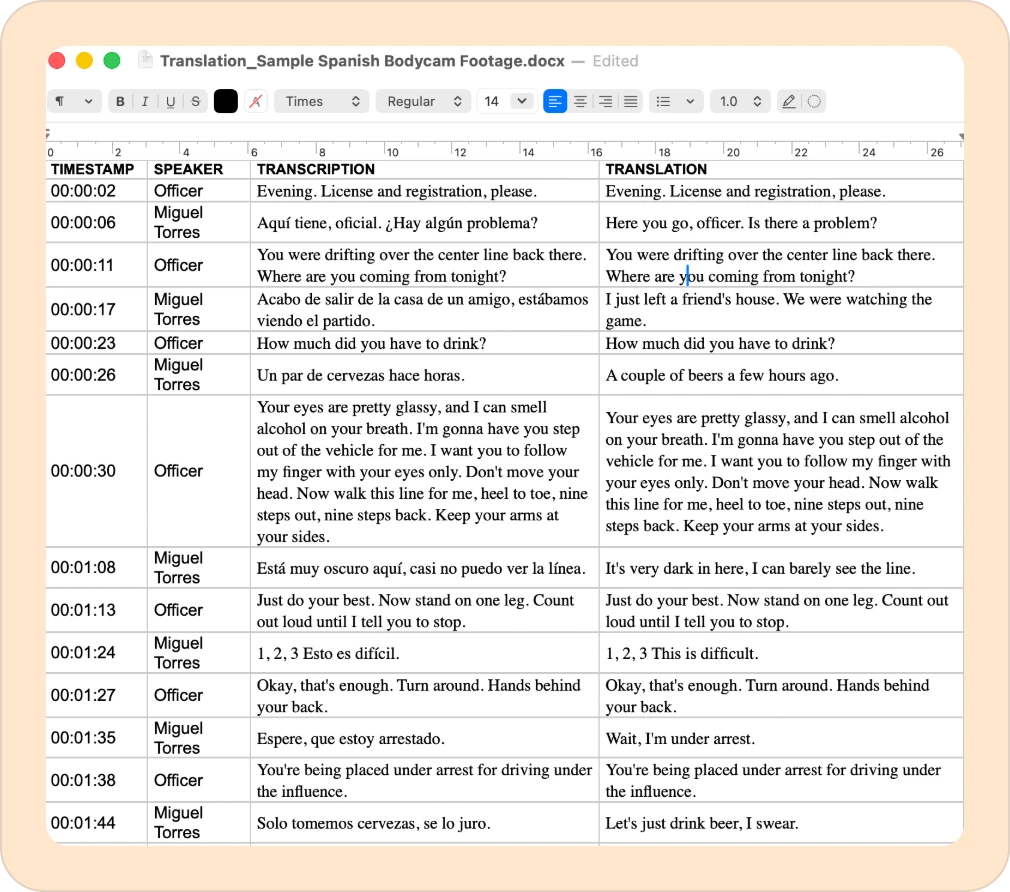Click the Edited status label
The width and height of the screenshot is (1010, 892).
(x=615, y=61)
